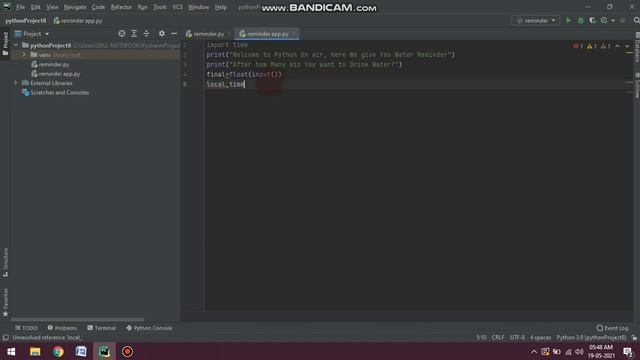Go to next highlighted error arrow
The height and width of the screenshot is (360, 640).
click(627, 46)
